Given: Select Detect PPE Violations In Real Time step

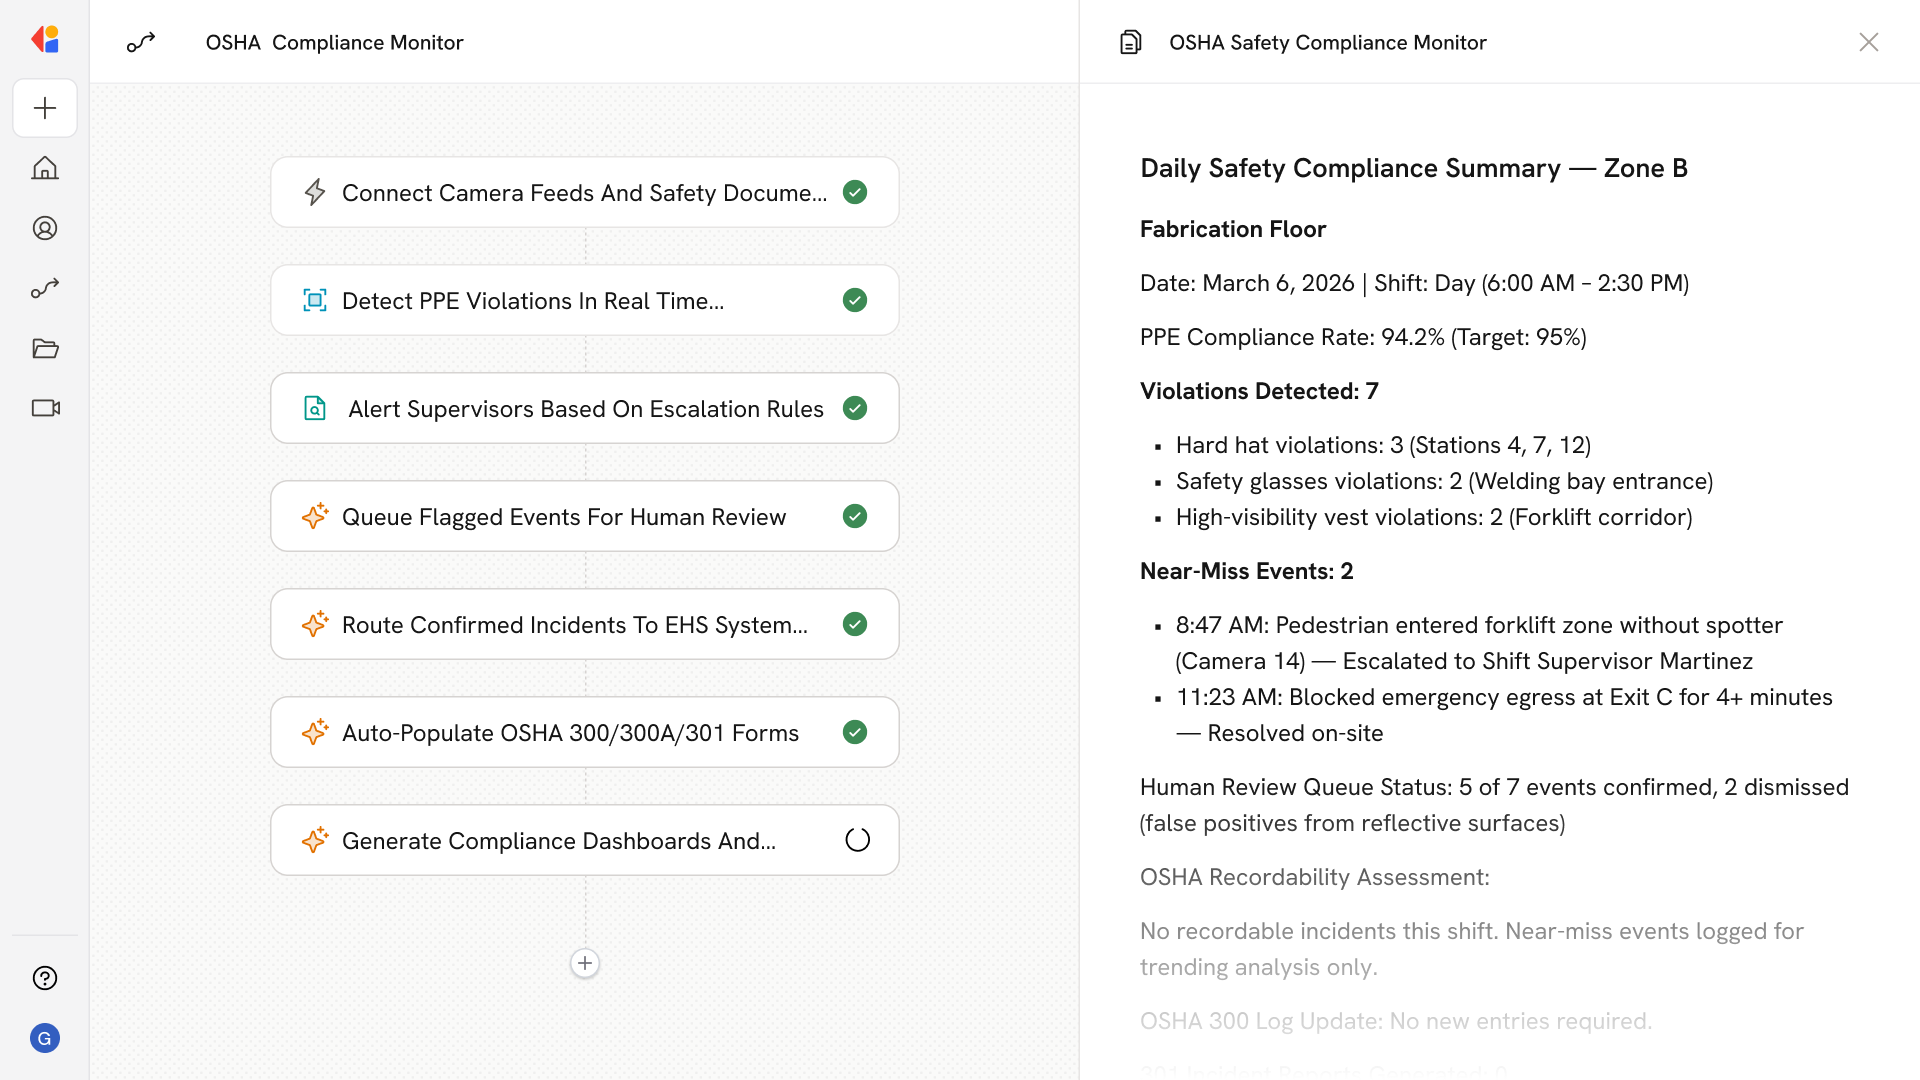Looking at the screenshot, I should 533,300.
